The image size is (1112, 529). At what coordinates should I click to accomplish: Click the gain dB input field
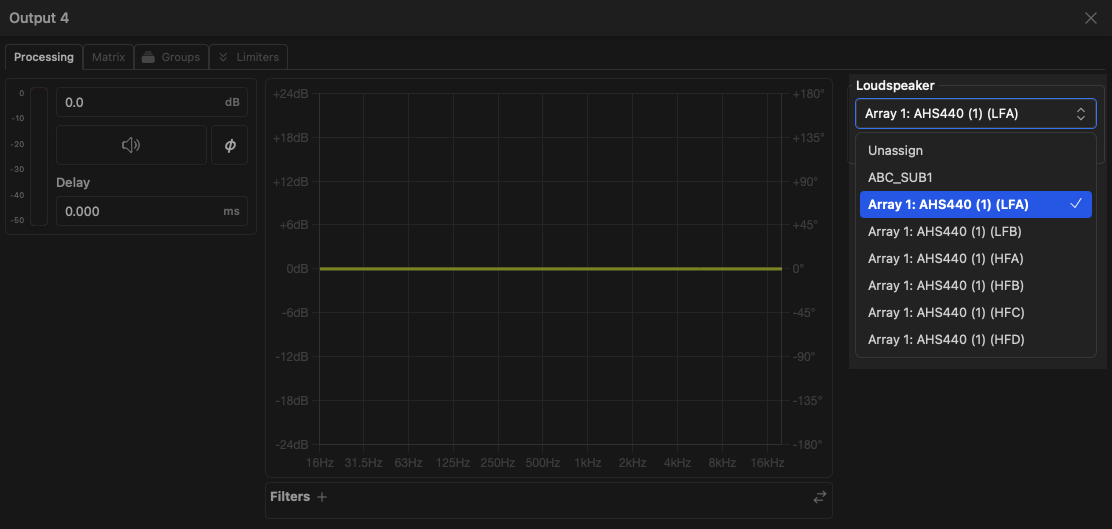pyautogui.click(x=140, y=103)
